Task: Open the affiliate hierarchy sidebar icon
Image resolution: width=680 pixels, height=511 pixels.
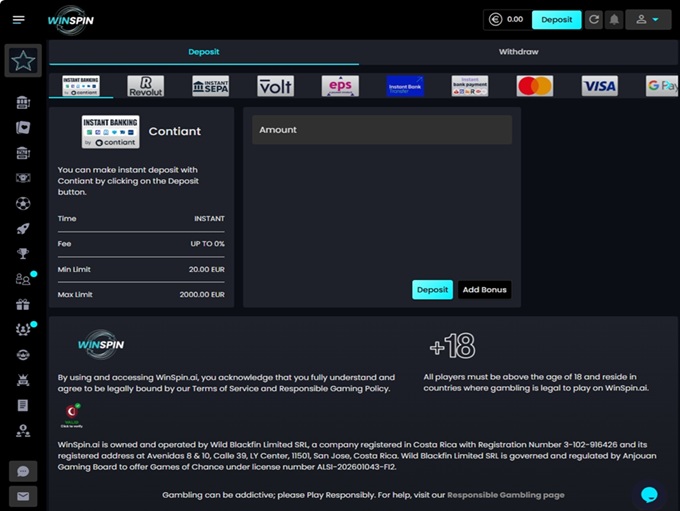Action: point(23,431)
